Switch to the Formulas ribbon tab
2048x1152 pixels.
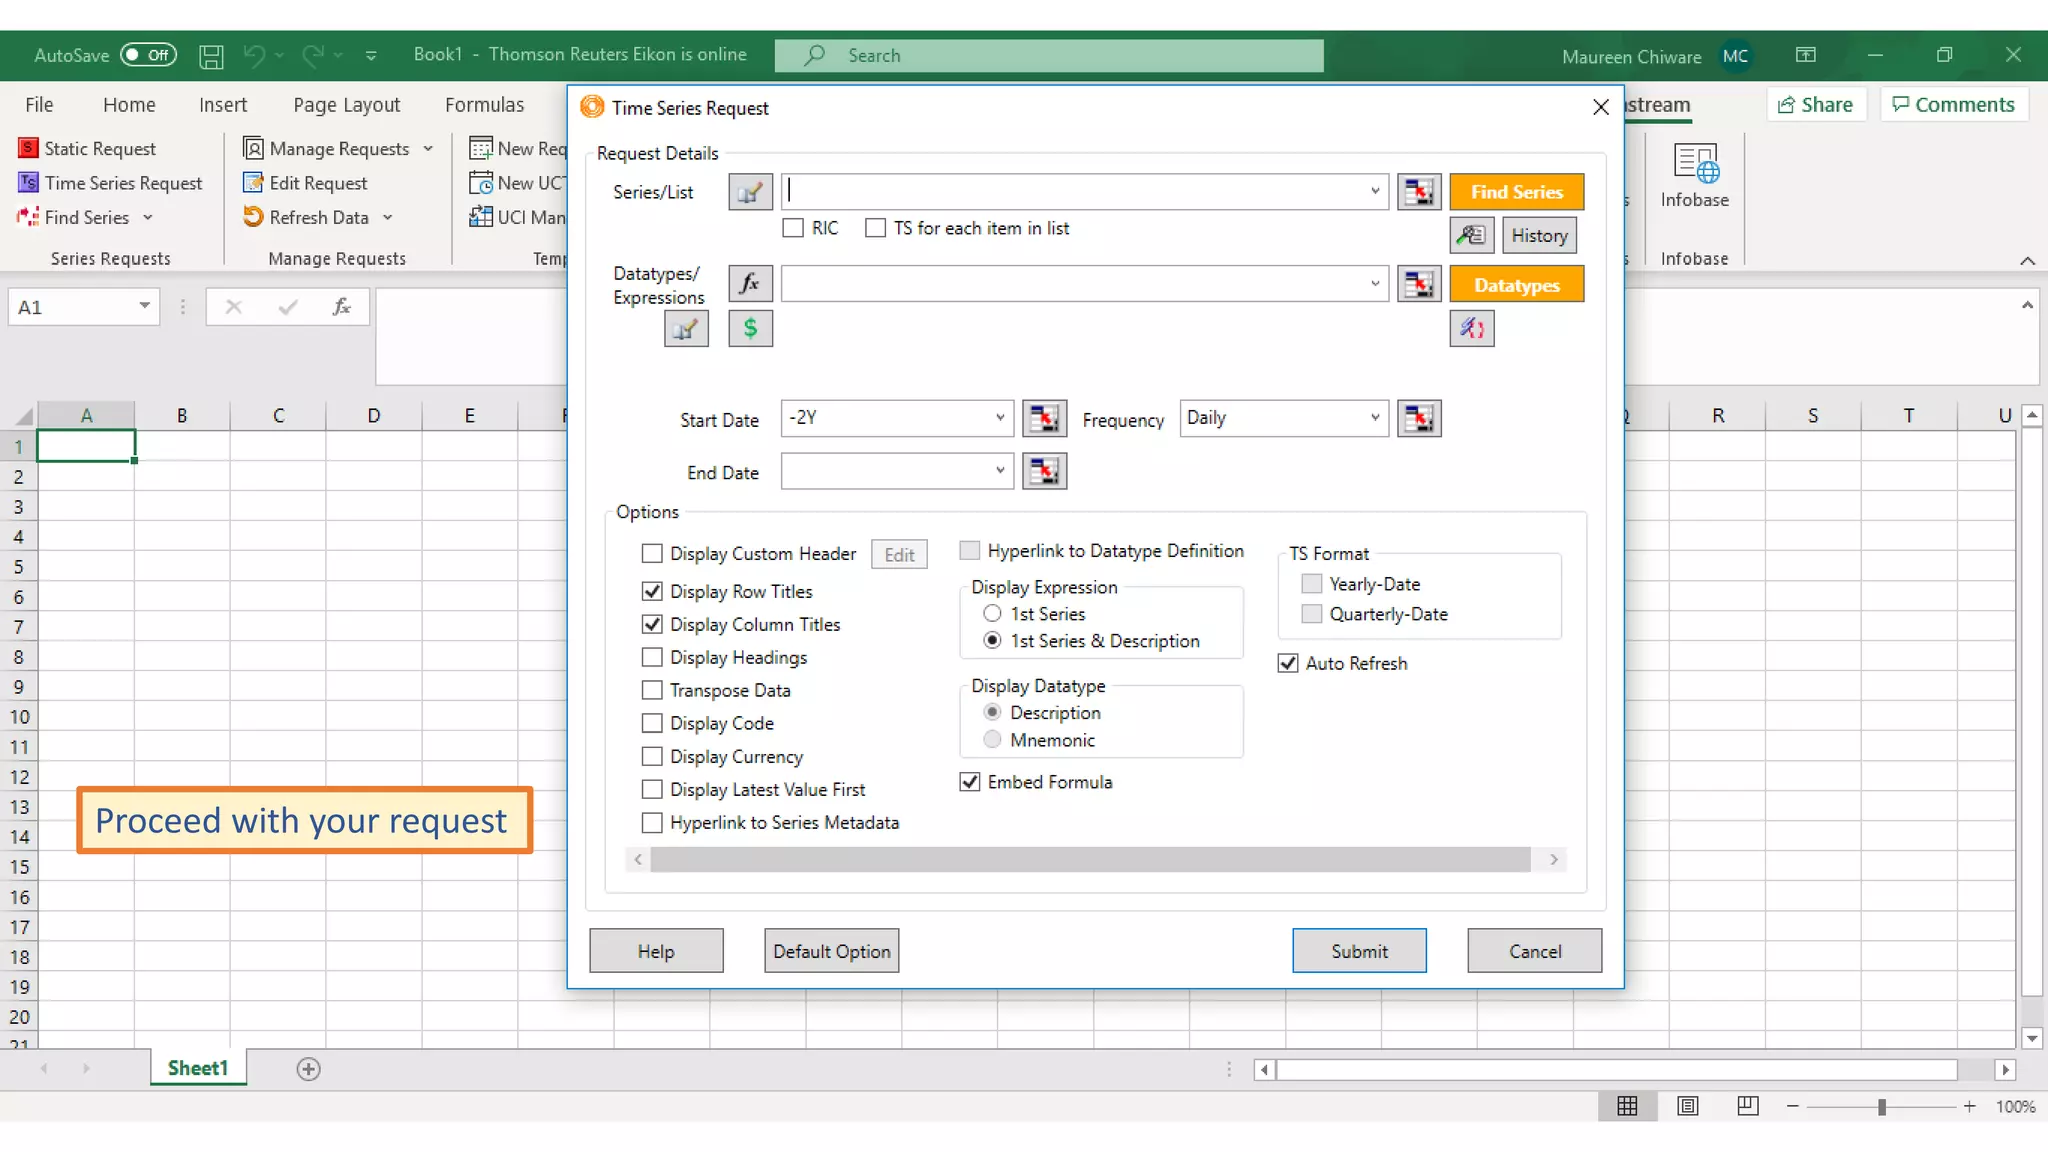(484, 105)
